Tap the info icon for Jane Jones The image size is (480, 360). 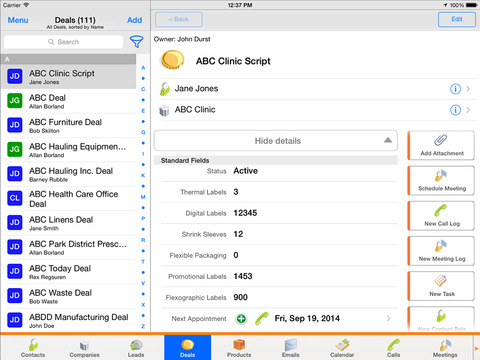pos(455,89)
